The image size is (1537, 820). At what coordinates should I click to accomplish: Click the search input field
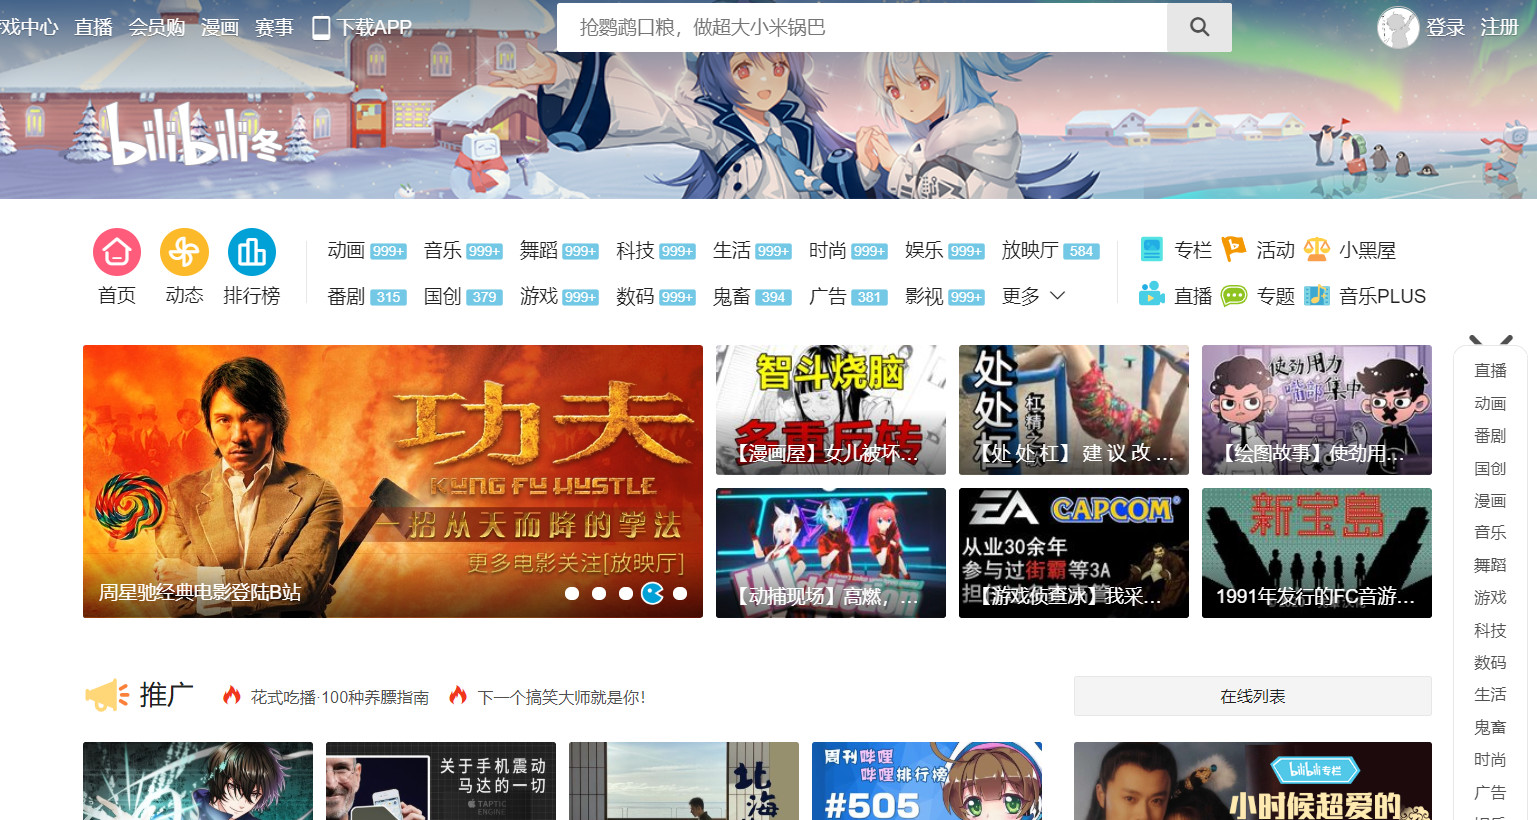[x=860, y=27]
